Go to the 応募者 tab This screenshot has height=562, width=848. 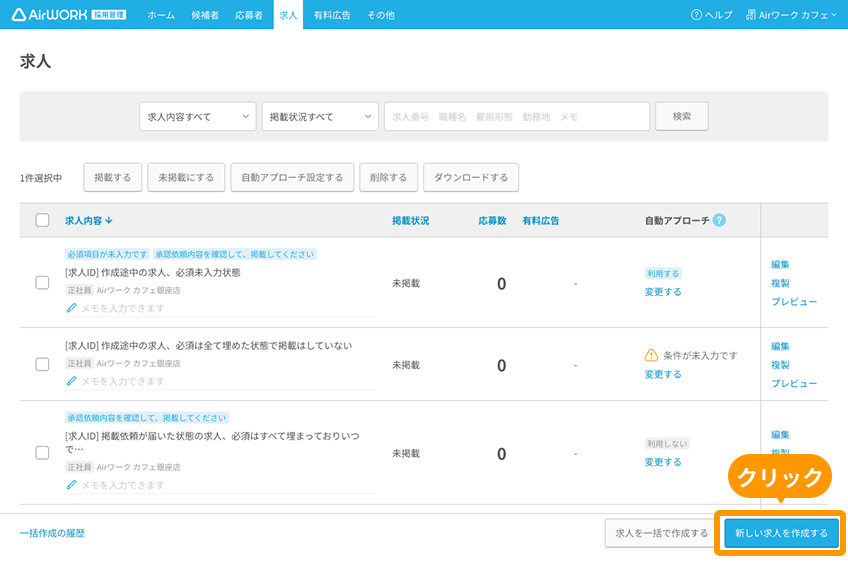(x=249, y=15)
